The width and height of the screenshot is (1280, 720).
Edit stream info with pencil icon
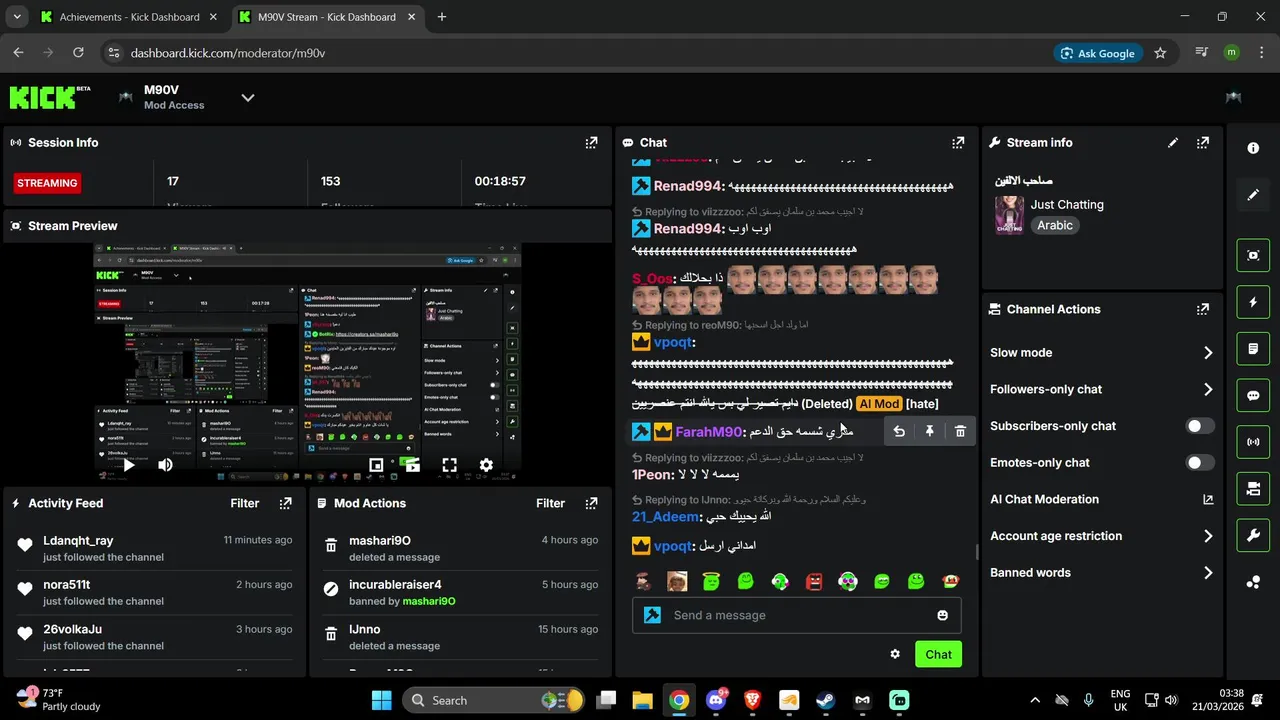(x=1173, y=143)
